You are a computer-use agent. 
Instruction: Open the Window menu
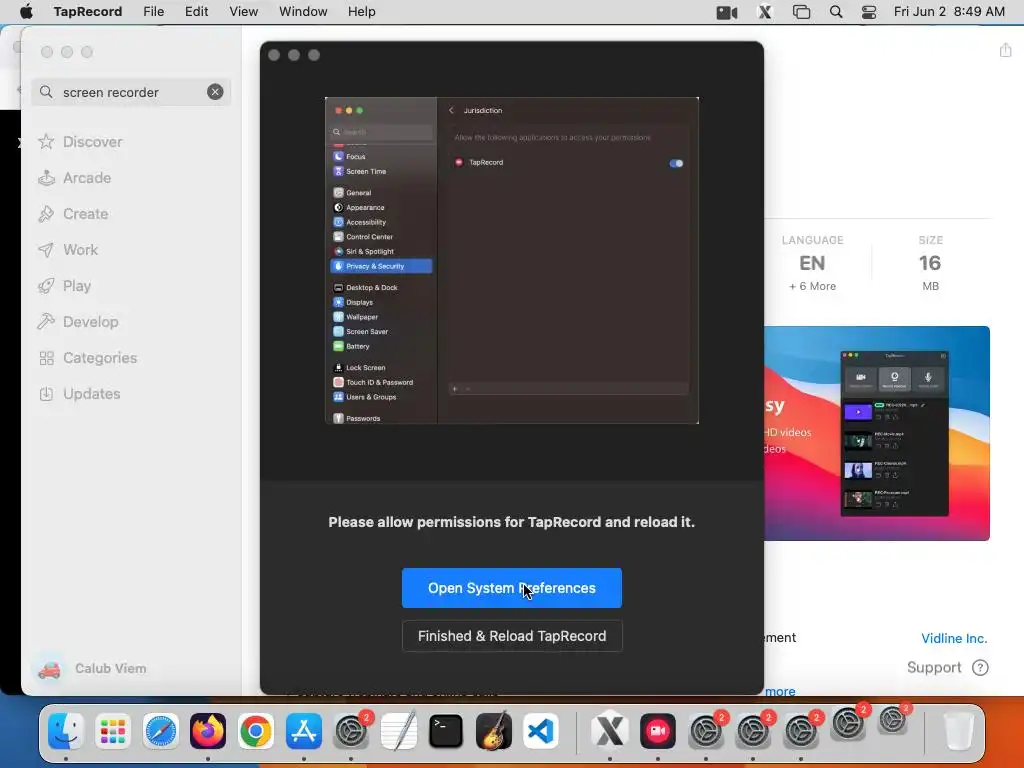(x=303, y=12)
